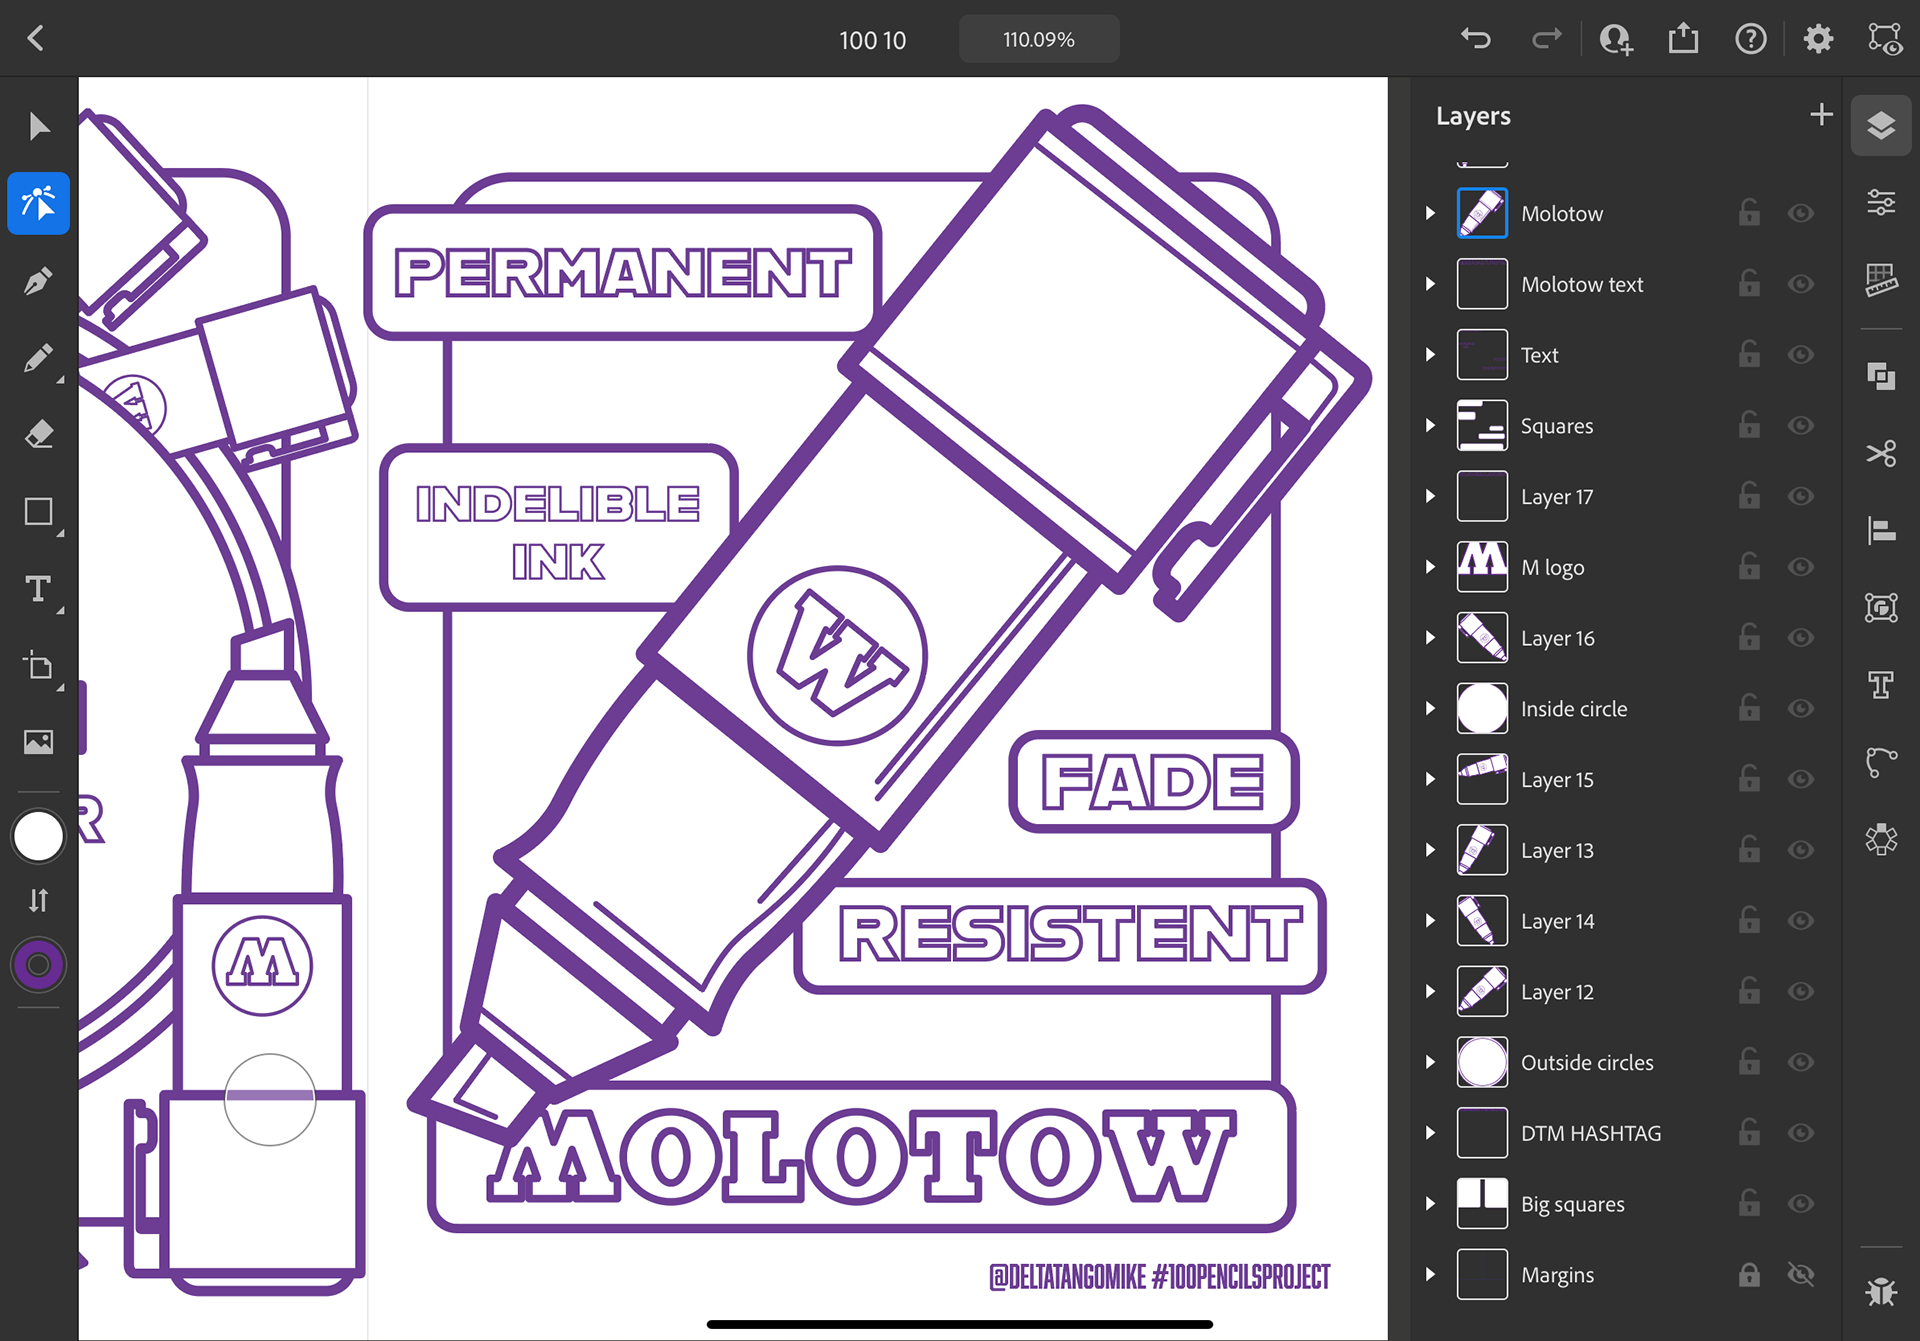
Task: Go back with the top-left arrow
Action: 36,39
